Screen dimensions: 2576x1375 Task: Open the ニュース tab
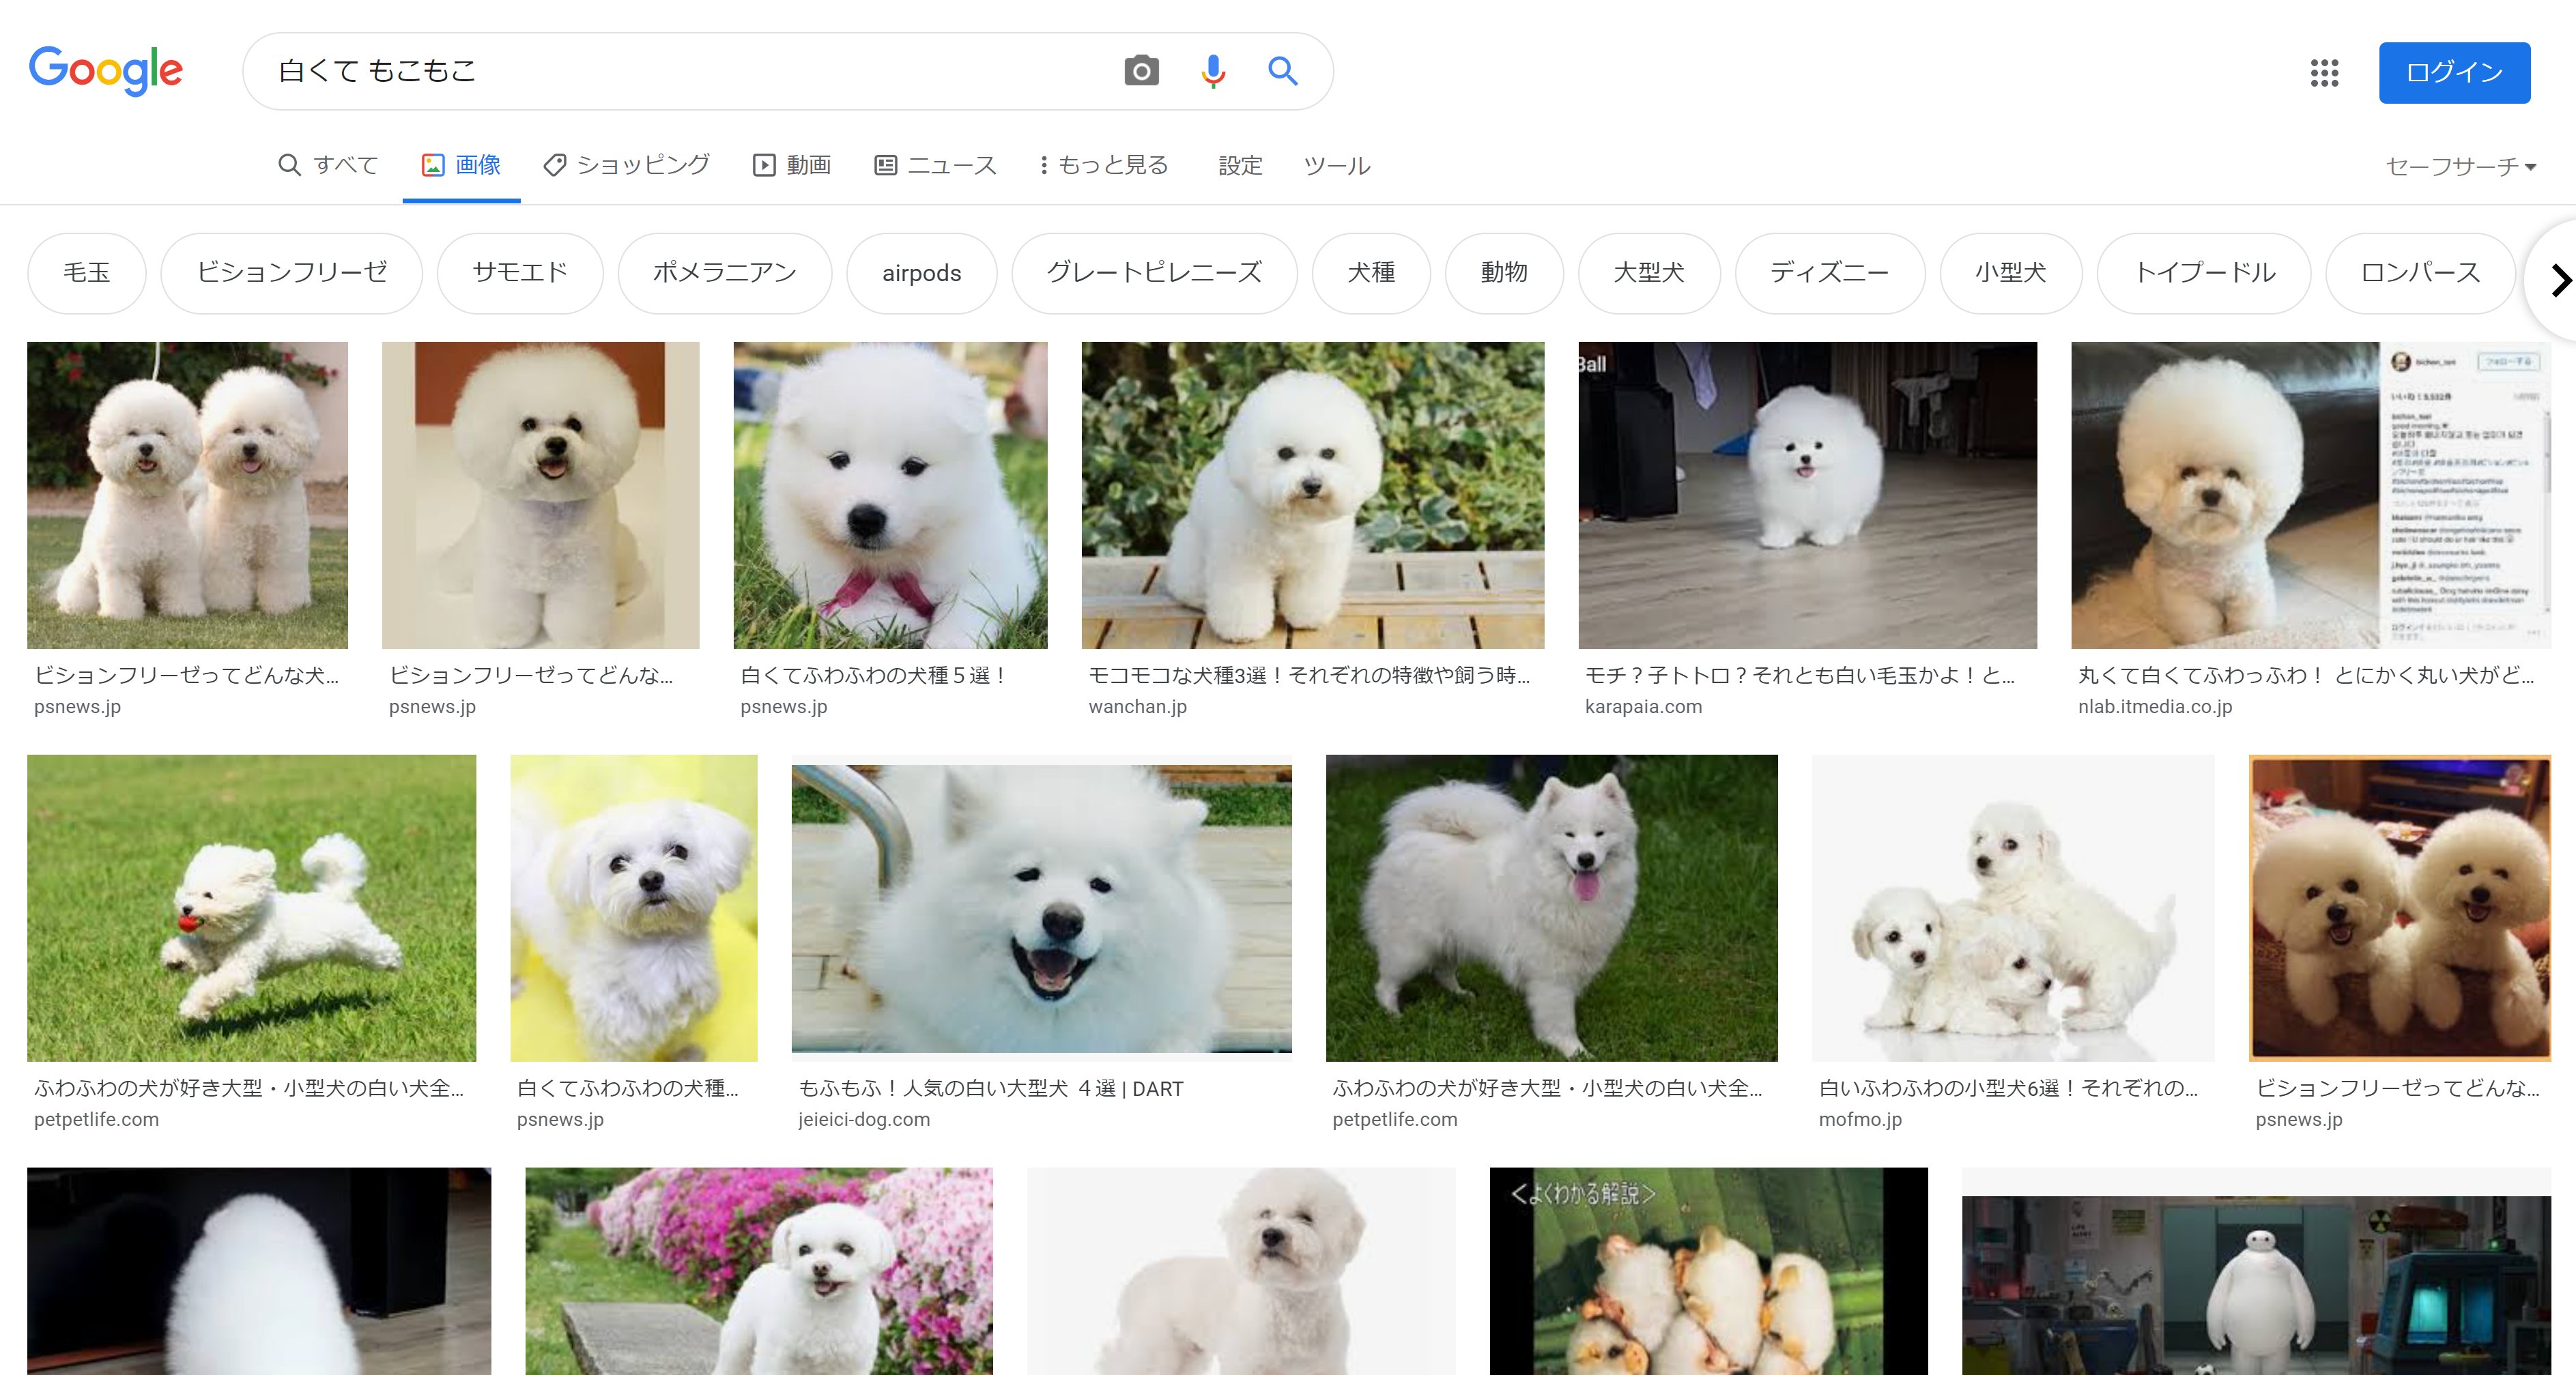tap(935, 165)
